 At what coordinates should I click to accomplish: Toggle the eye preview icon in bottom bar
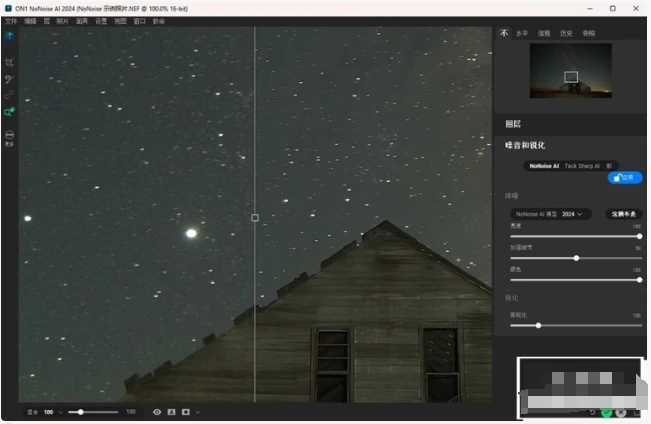click(x=157, y=412)
